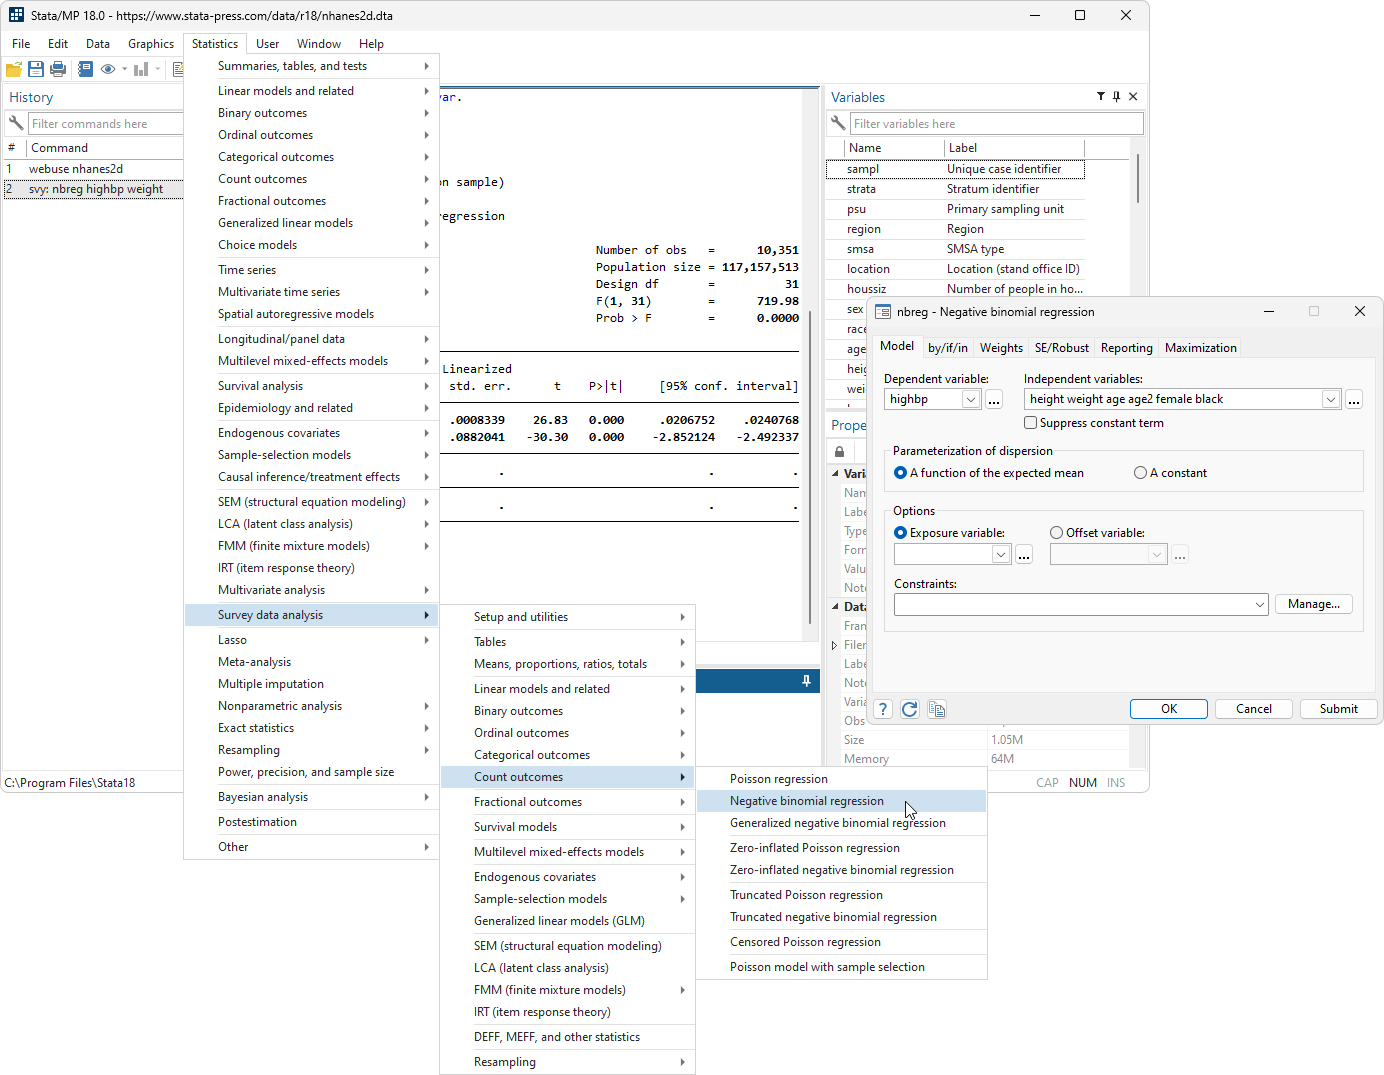Switch to the by/if/in tab
Image resolution: width=1384 pixels, height=1075 pixels.
pyautogui.click(x=948, y=348)
